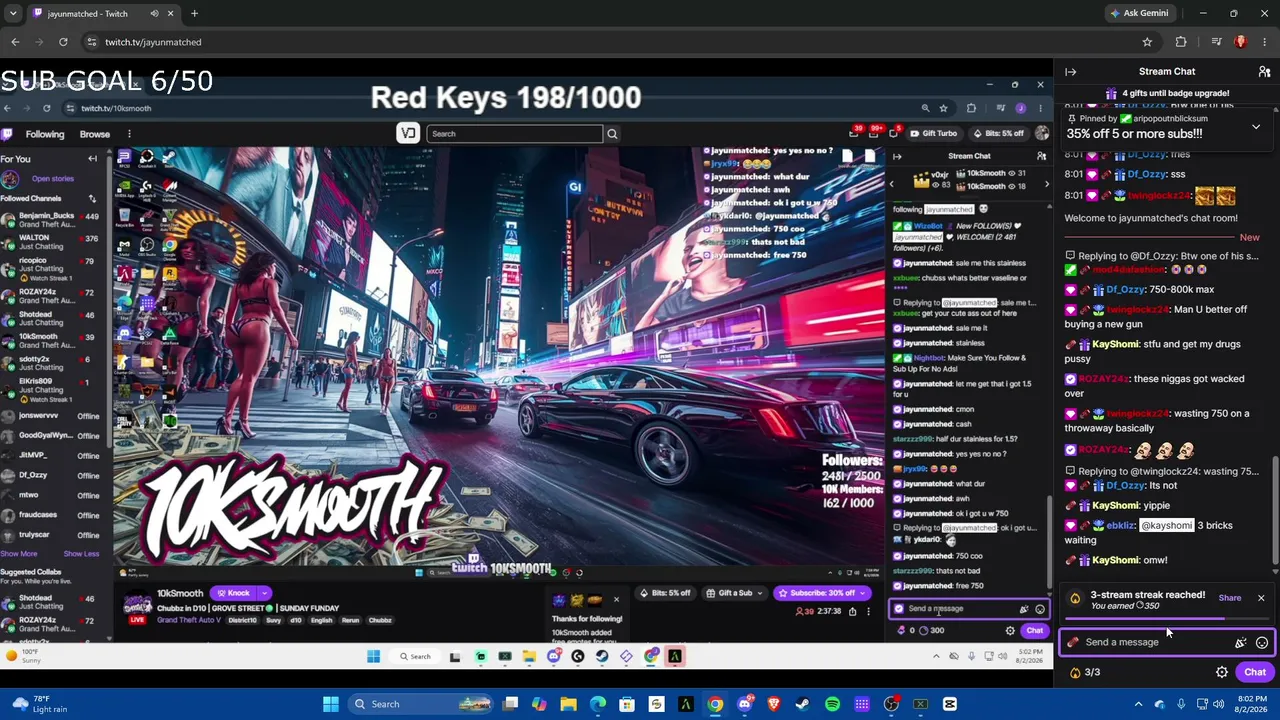Open Following in the streamed Twitch window
Image resolution: width=1280 pixels, height=720 pixels.
point(45,134)
